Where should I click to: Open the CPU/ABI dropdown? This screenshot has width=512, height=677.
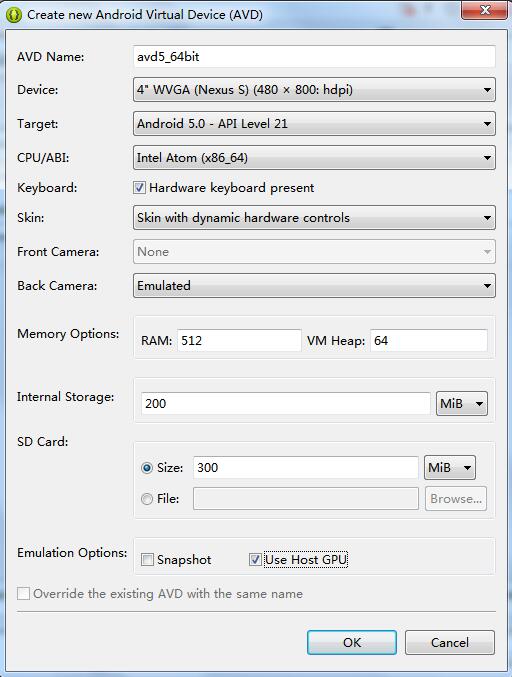(314, 158)
